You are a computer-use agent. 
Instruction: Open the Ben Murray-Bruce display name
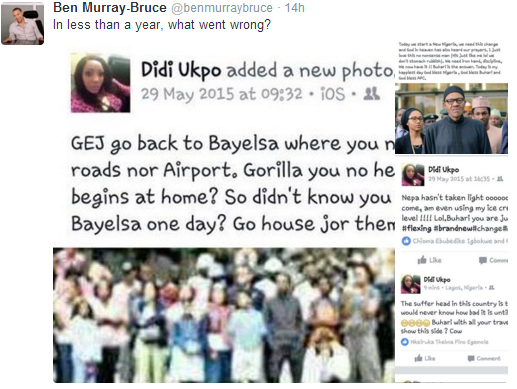[x=110, y=8]
